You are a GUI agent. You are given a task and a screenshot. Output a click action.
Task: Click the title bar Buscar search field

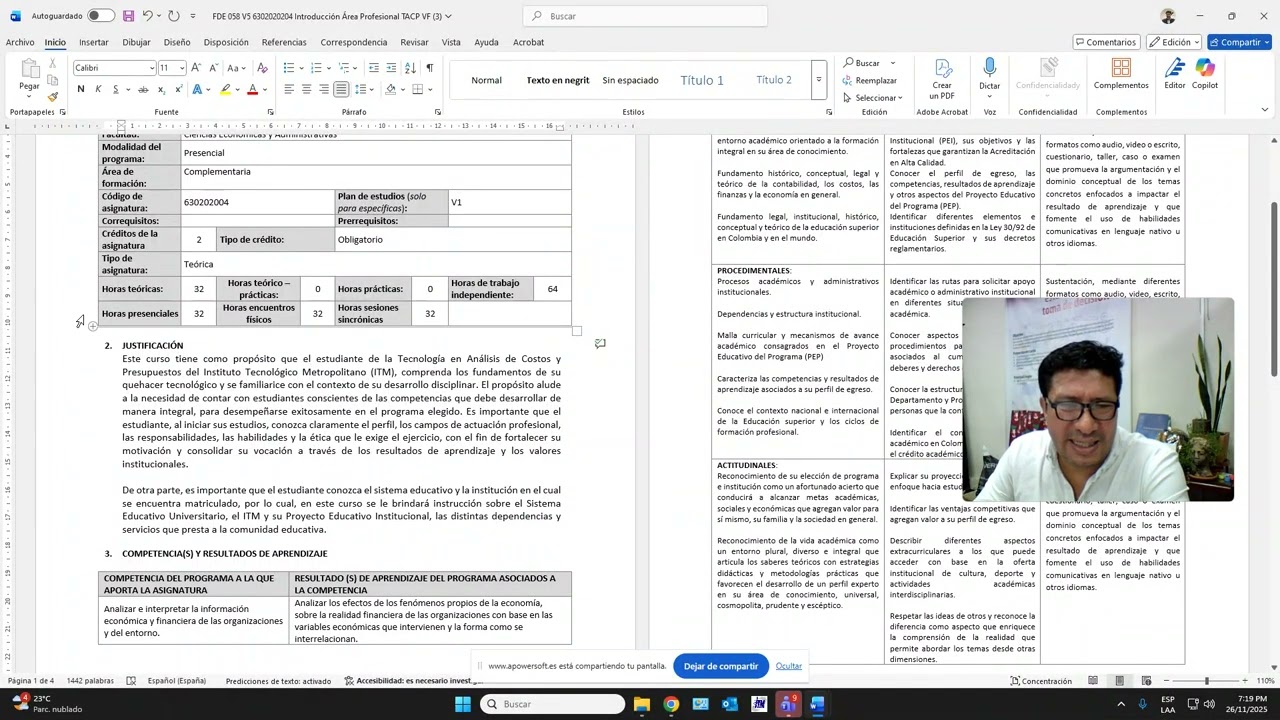click(x=645, y=16)
